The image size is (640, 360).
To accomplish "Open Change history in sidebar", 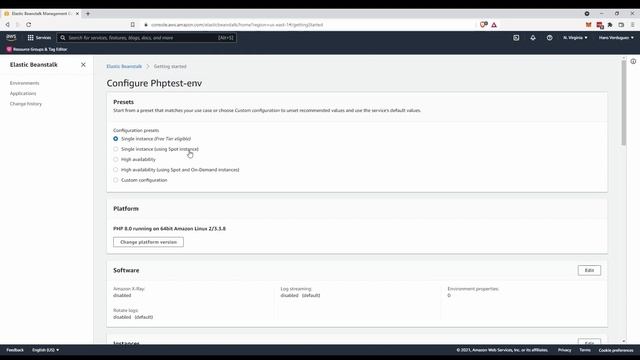I will (26, 104).
